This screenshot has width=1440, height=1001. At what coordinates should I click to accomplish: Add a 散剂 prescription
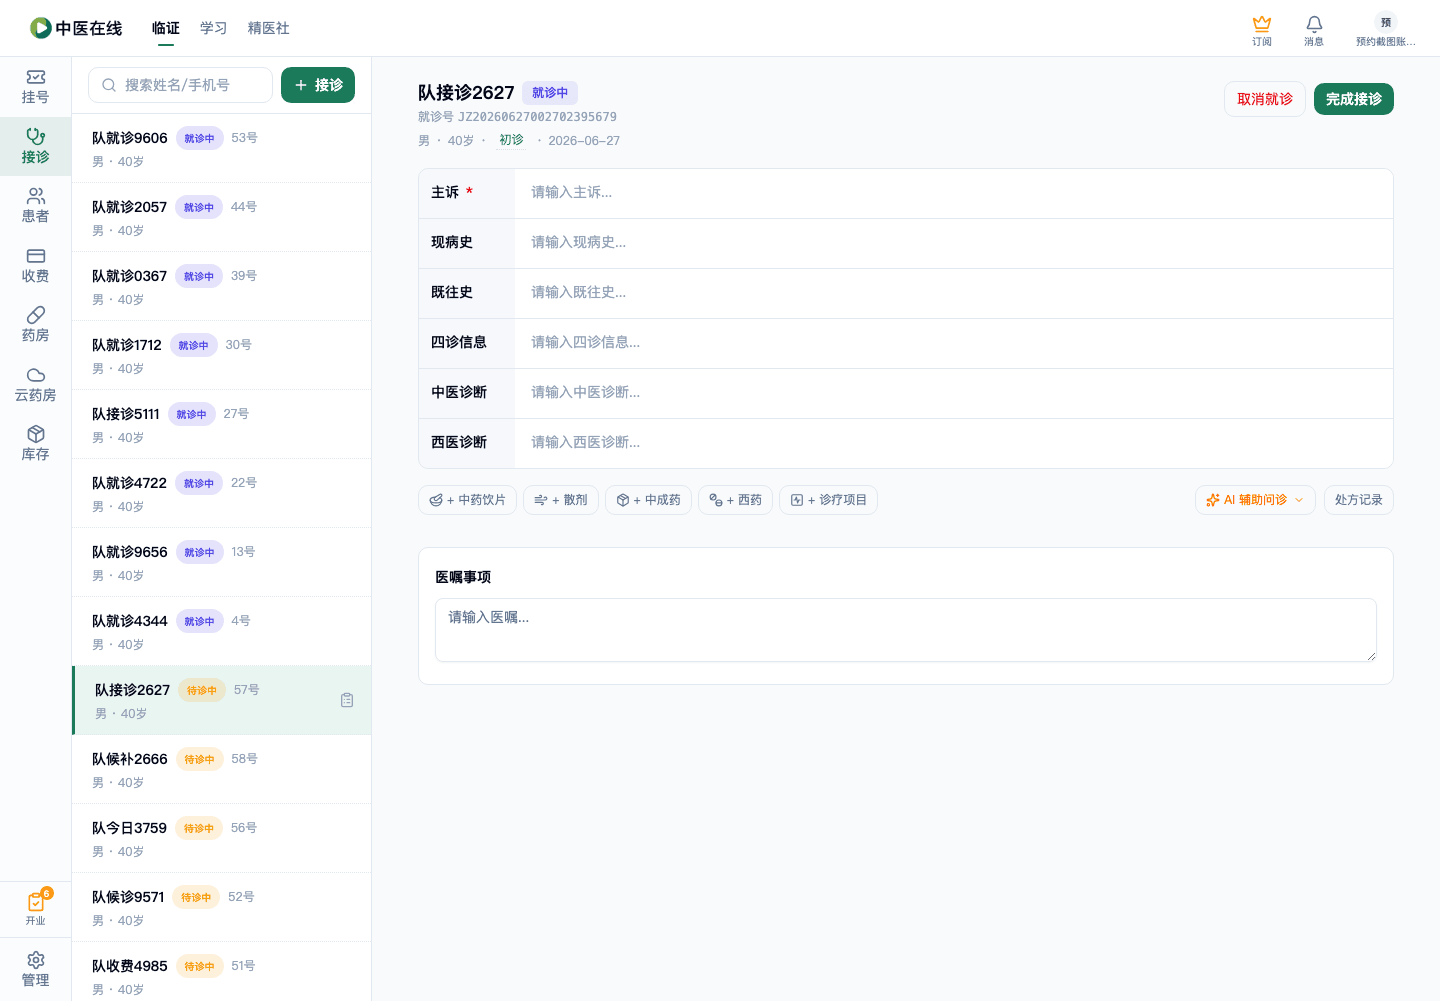pos(561,500)
